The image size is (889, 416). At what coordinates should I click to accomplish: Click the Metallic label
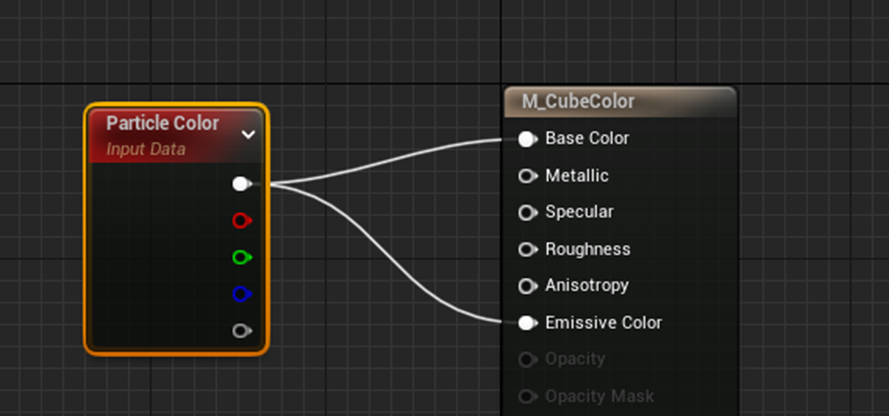(x=577, y=176)
